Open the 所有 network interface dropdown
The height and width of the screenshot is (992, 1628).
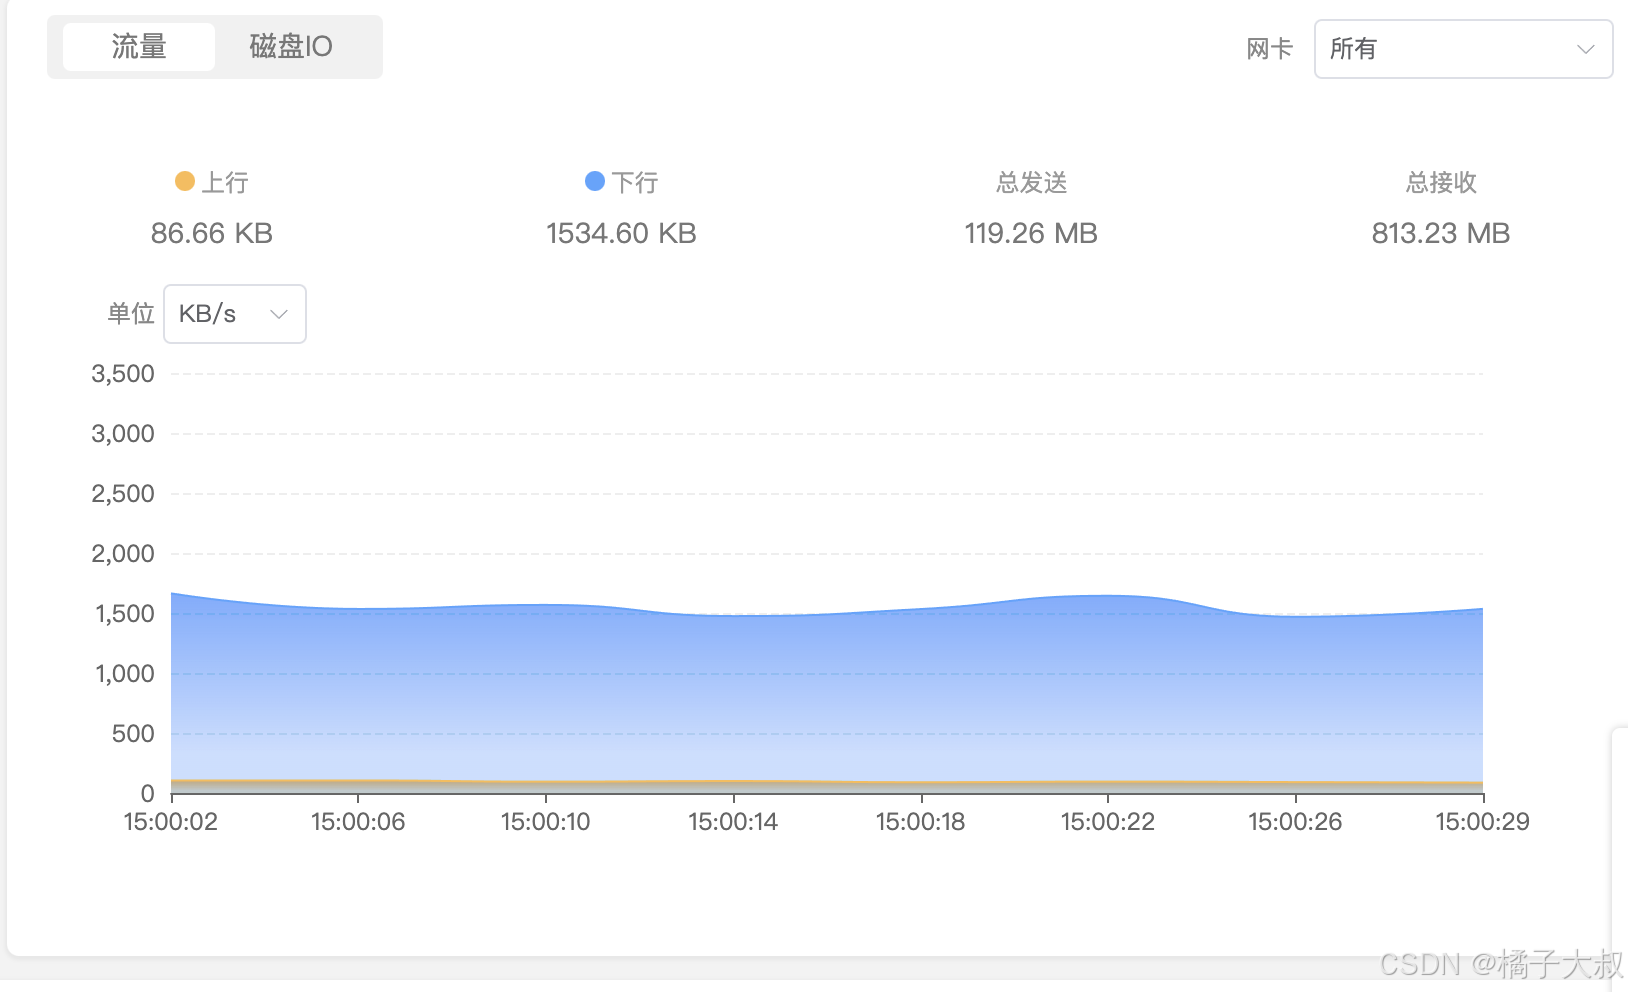coord(1463,48)
